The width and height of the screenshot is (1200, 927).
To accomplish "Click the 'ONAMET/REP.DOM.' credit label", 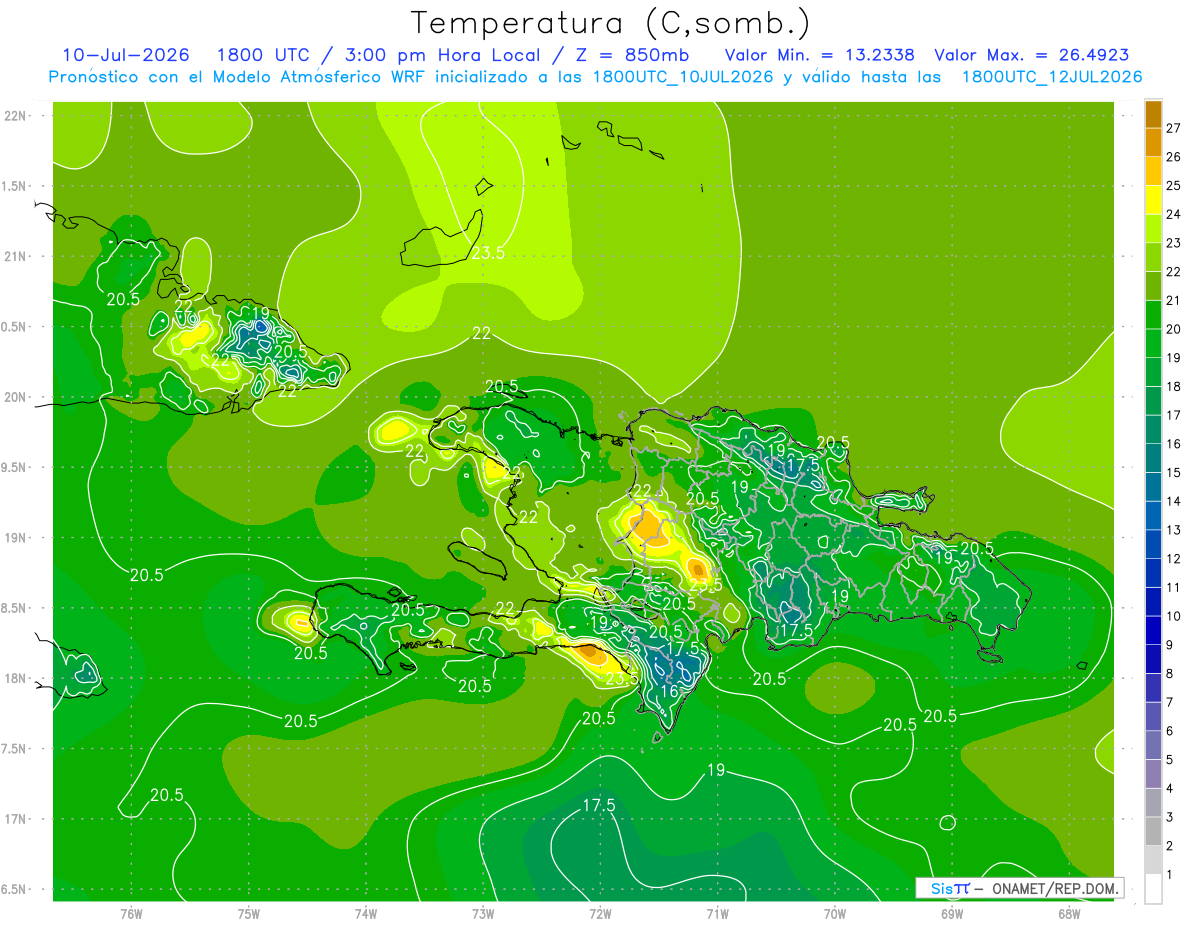I will (x=1054, y=888).
